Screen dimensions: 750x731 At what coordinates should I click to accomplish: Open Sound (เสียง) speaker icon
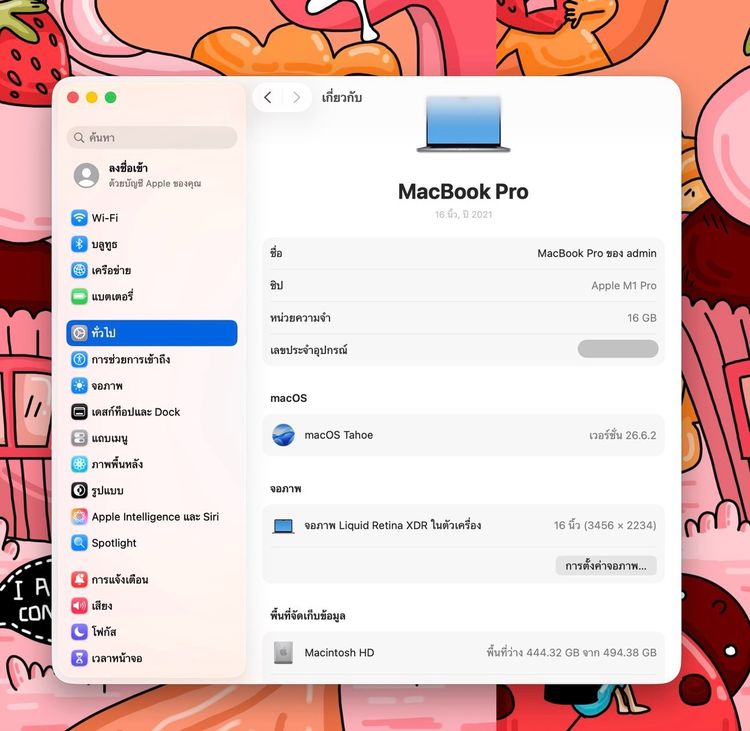click(79, 606)
